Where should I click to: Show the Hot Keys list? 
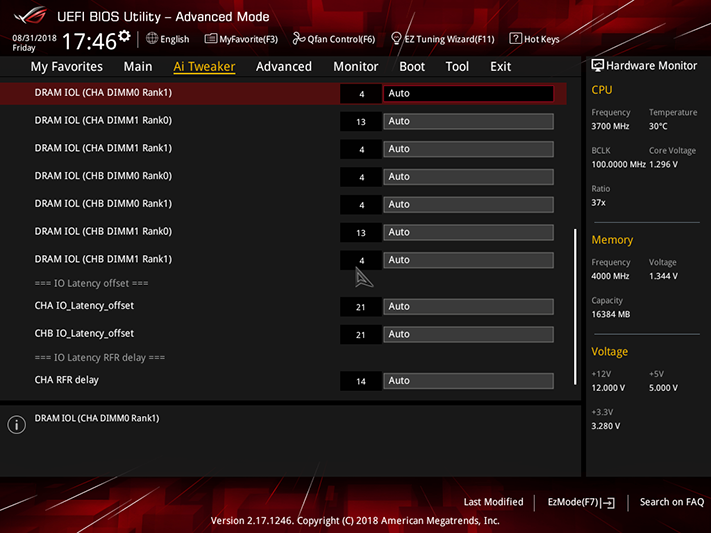541,39
